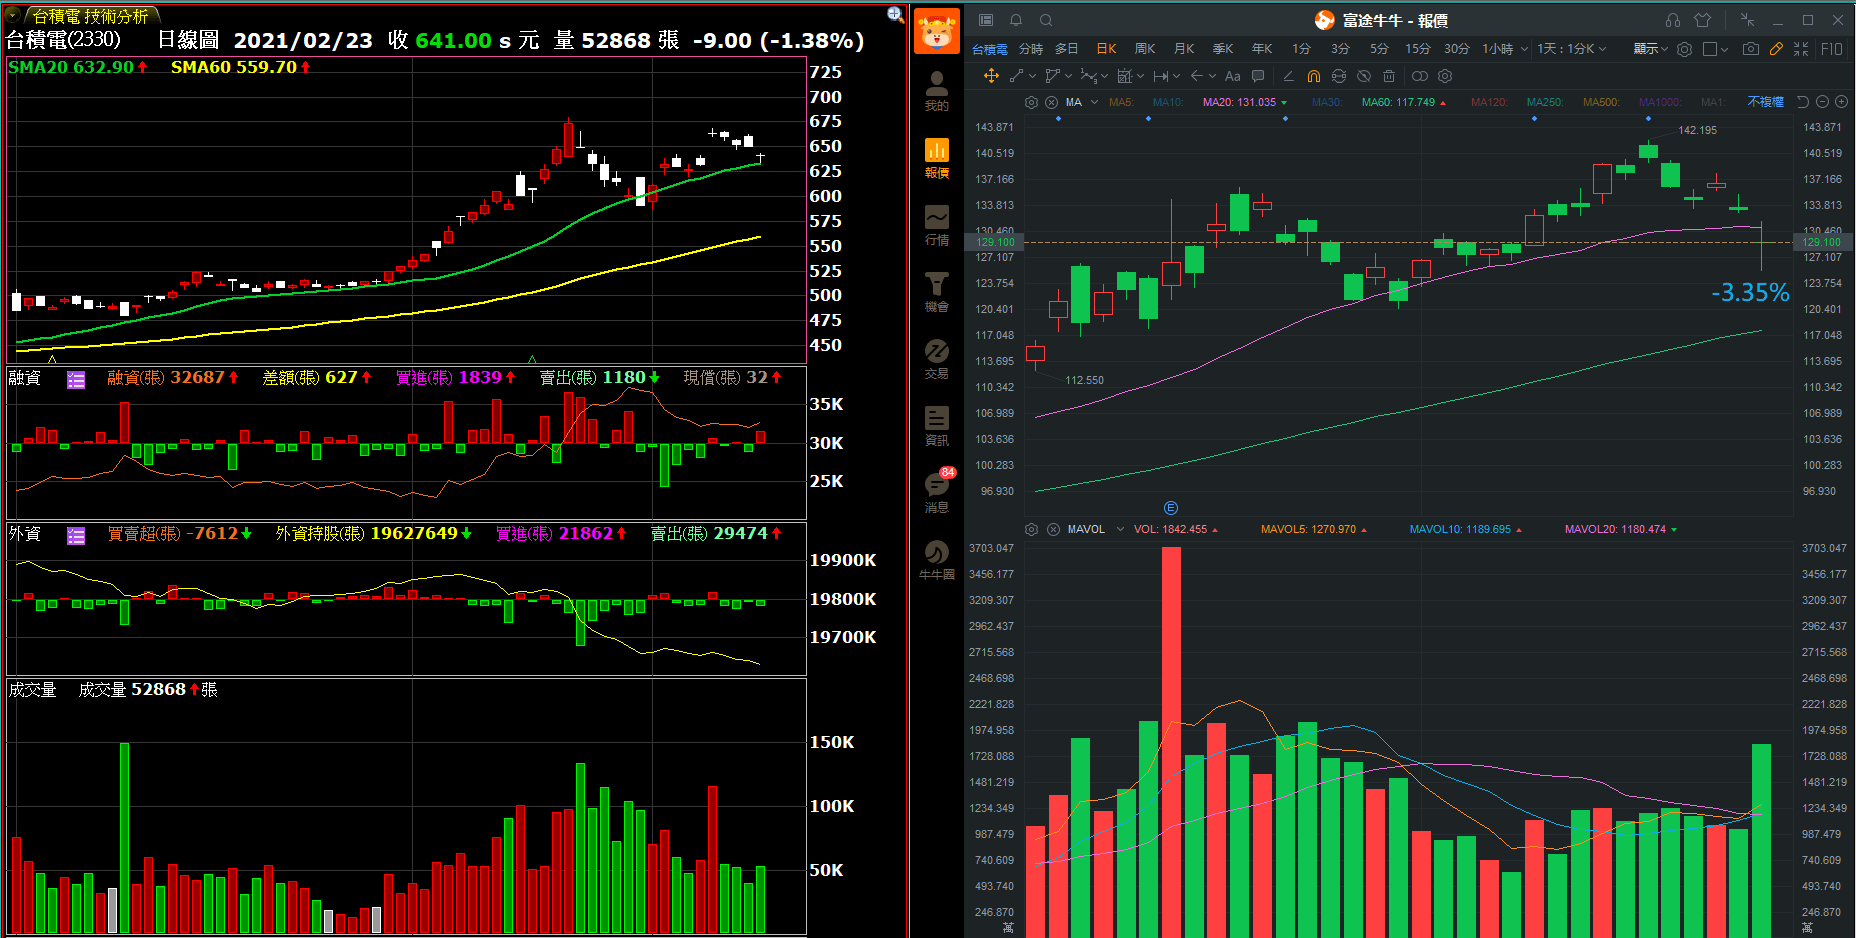Open MAVOL indicator settings gear

[x=1031, y=529]
